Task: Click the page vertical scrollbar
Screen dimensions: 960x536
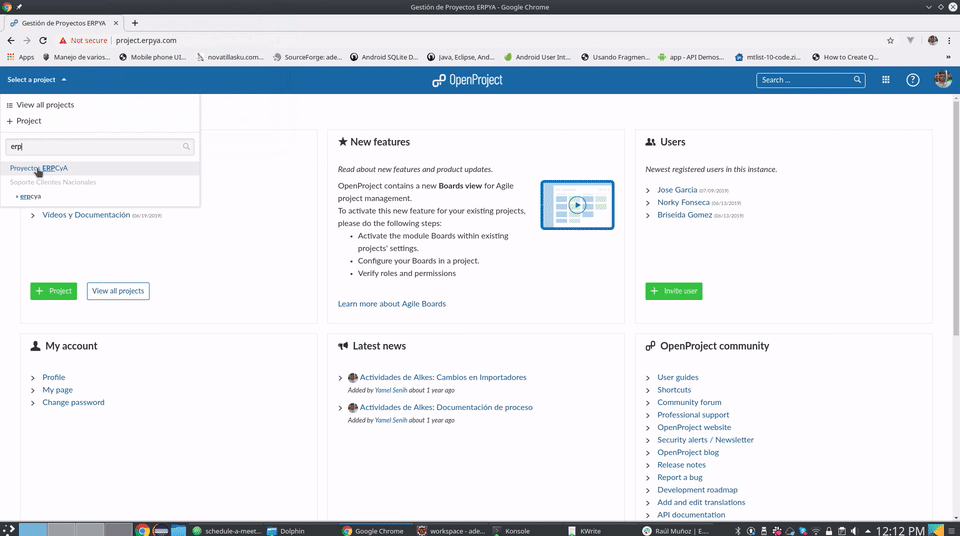Action: (956, 217)
